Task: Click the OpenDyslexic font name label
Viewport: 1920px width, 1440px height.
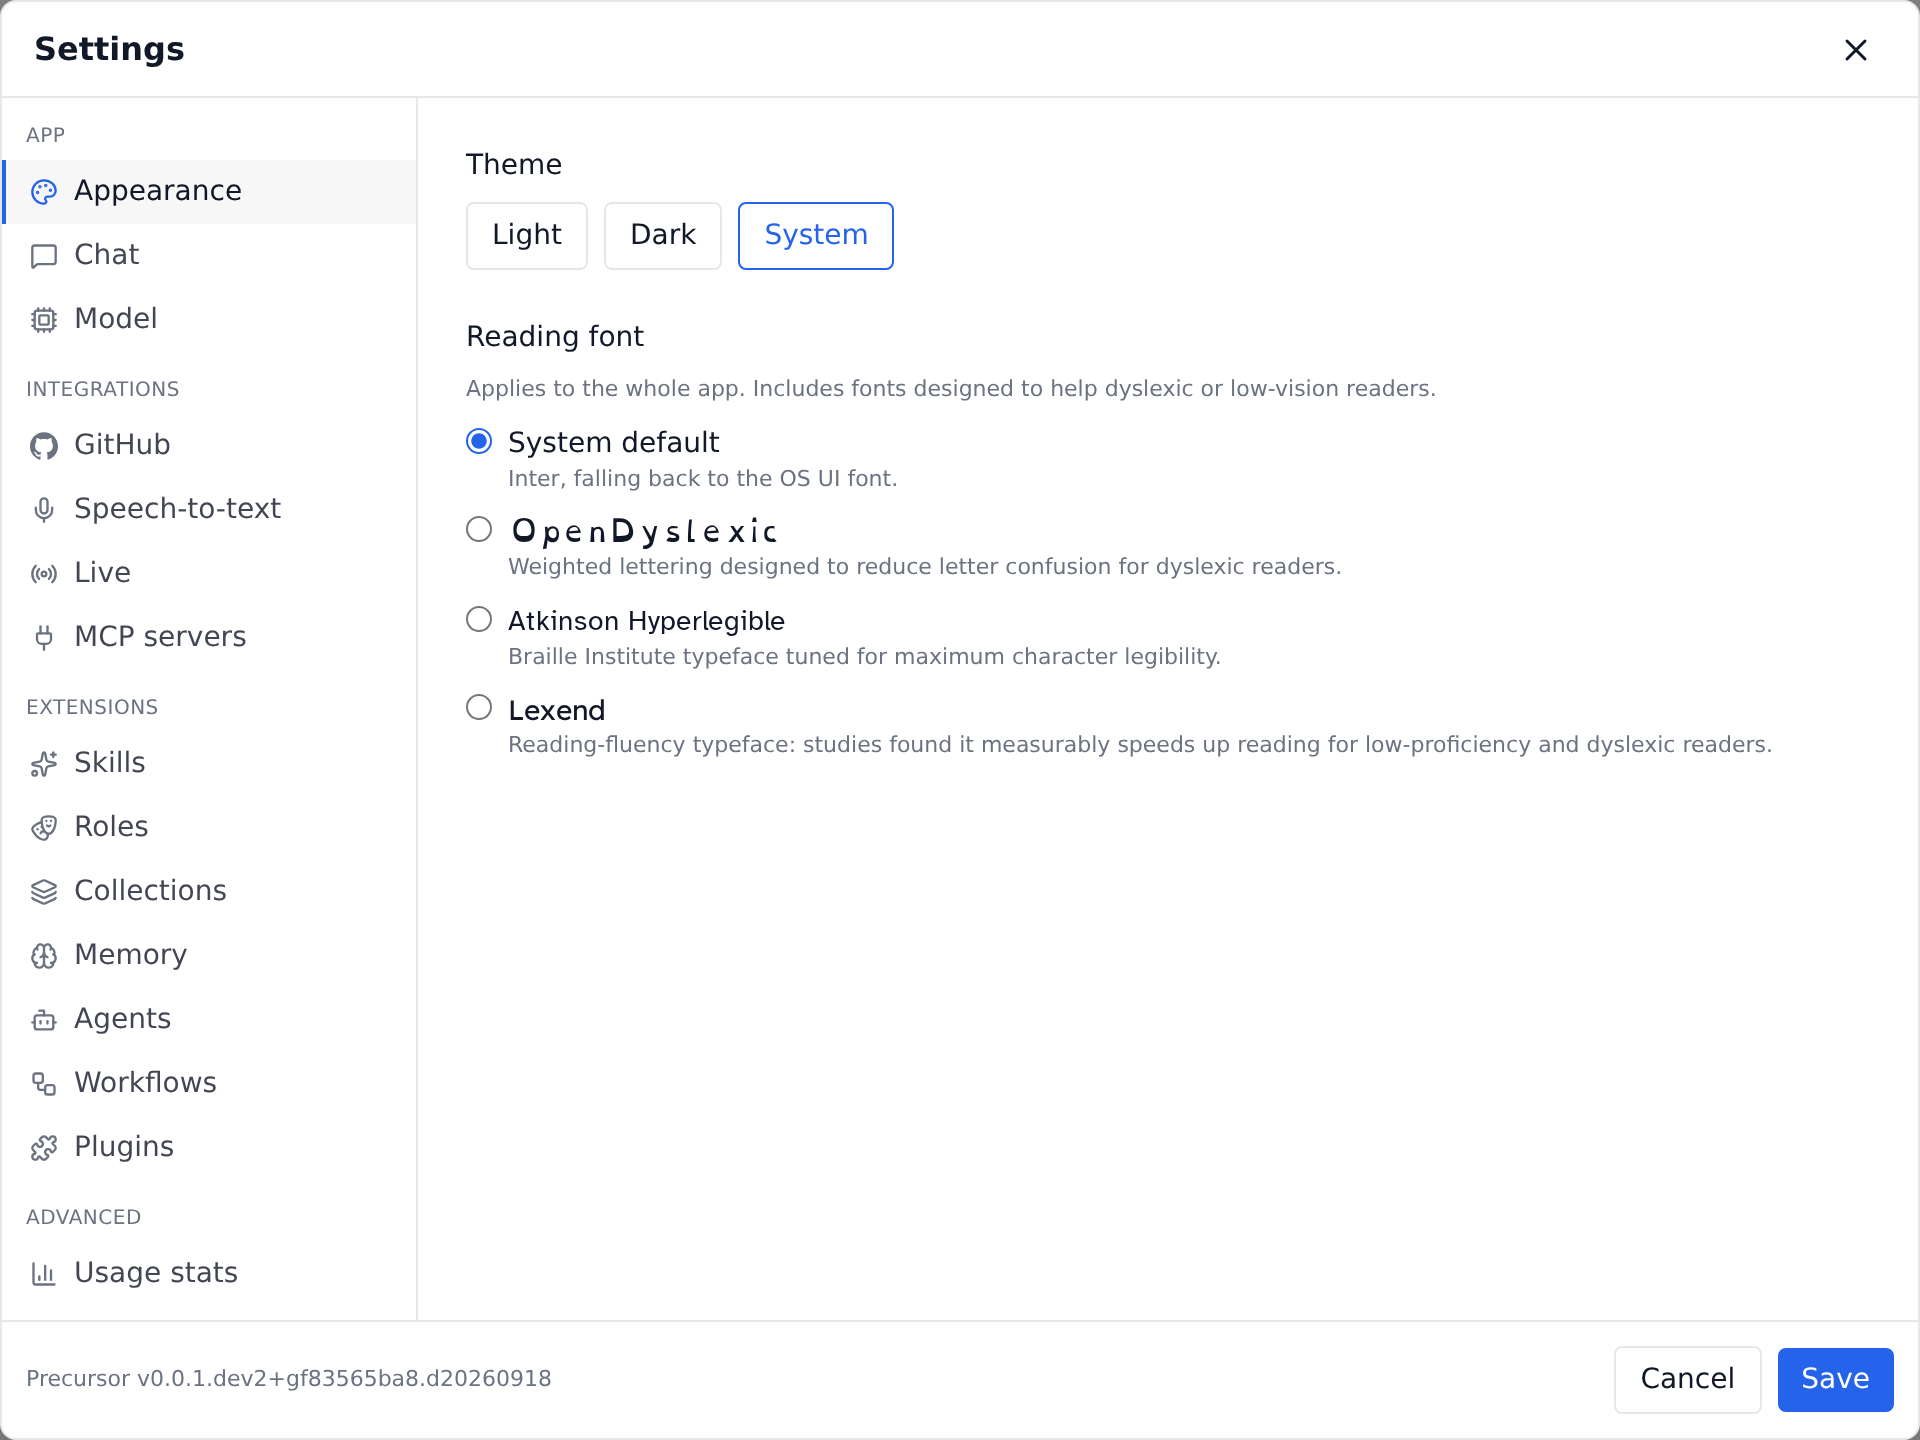Action: pos(645,531)
